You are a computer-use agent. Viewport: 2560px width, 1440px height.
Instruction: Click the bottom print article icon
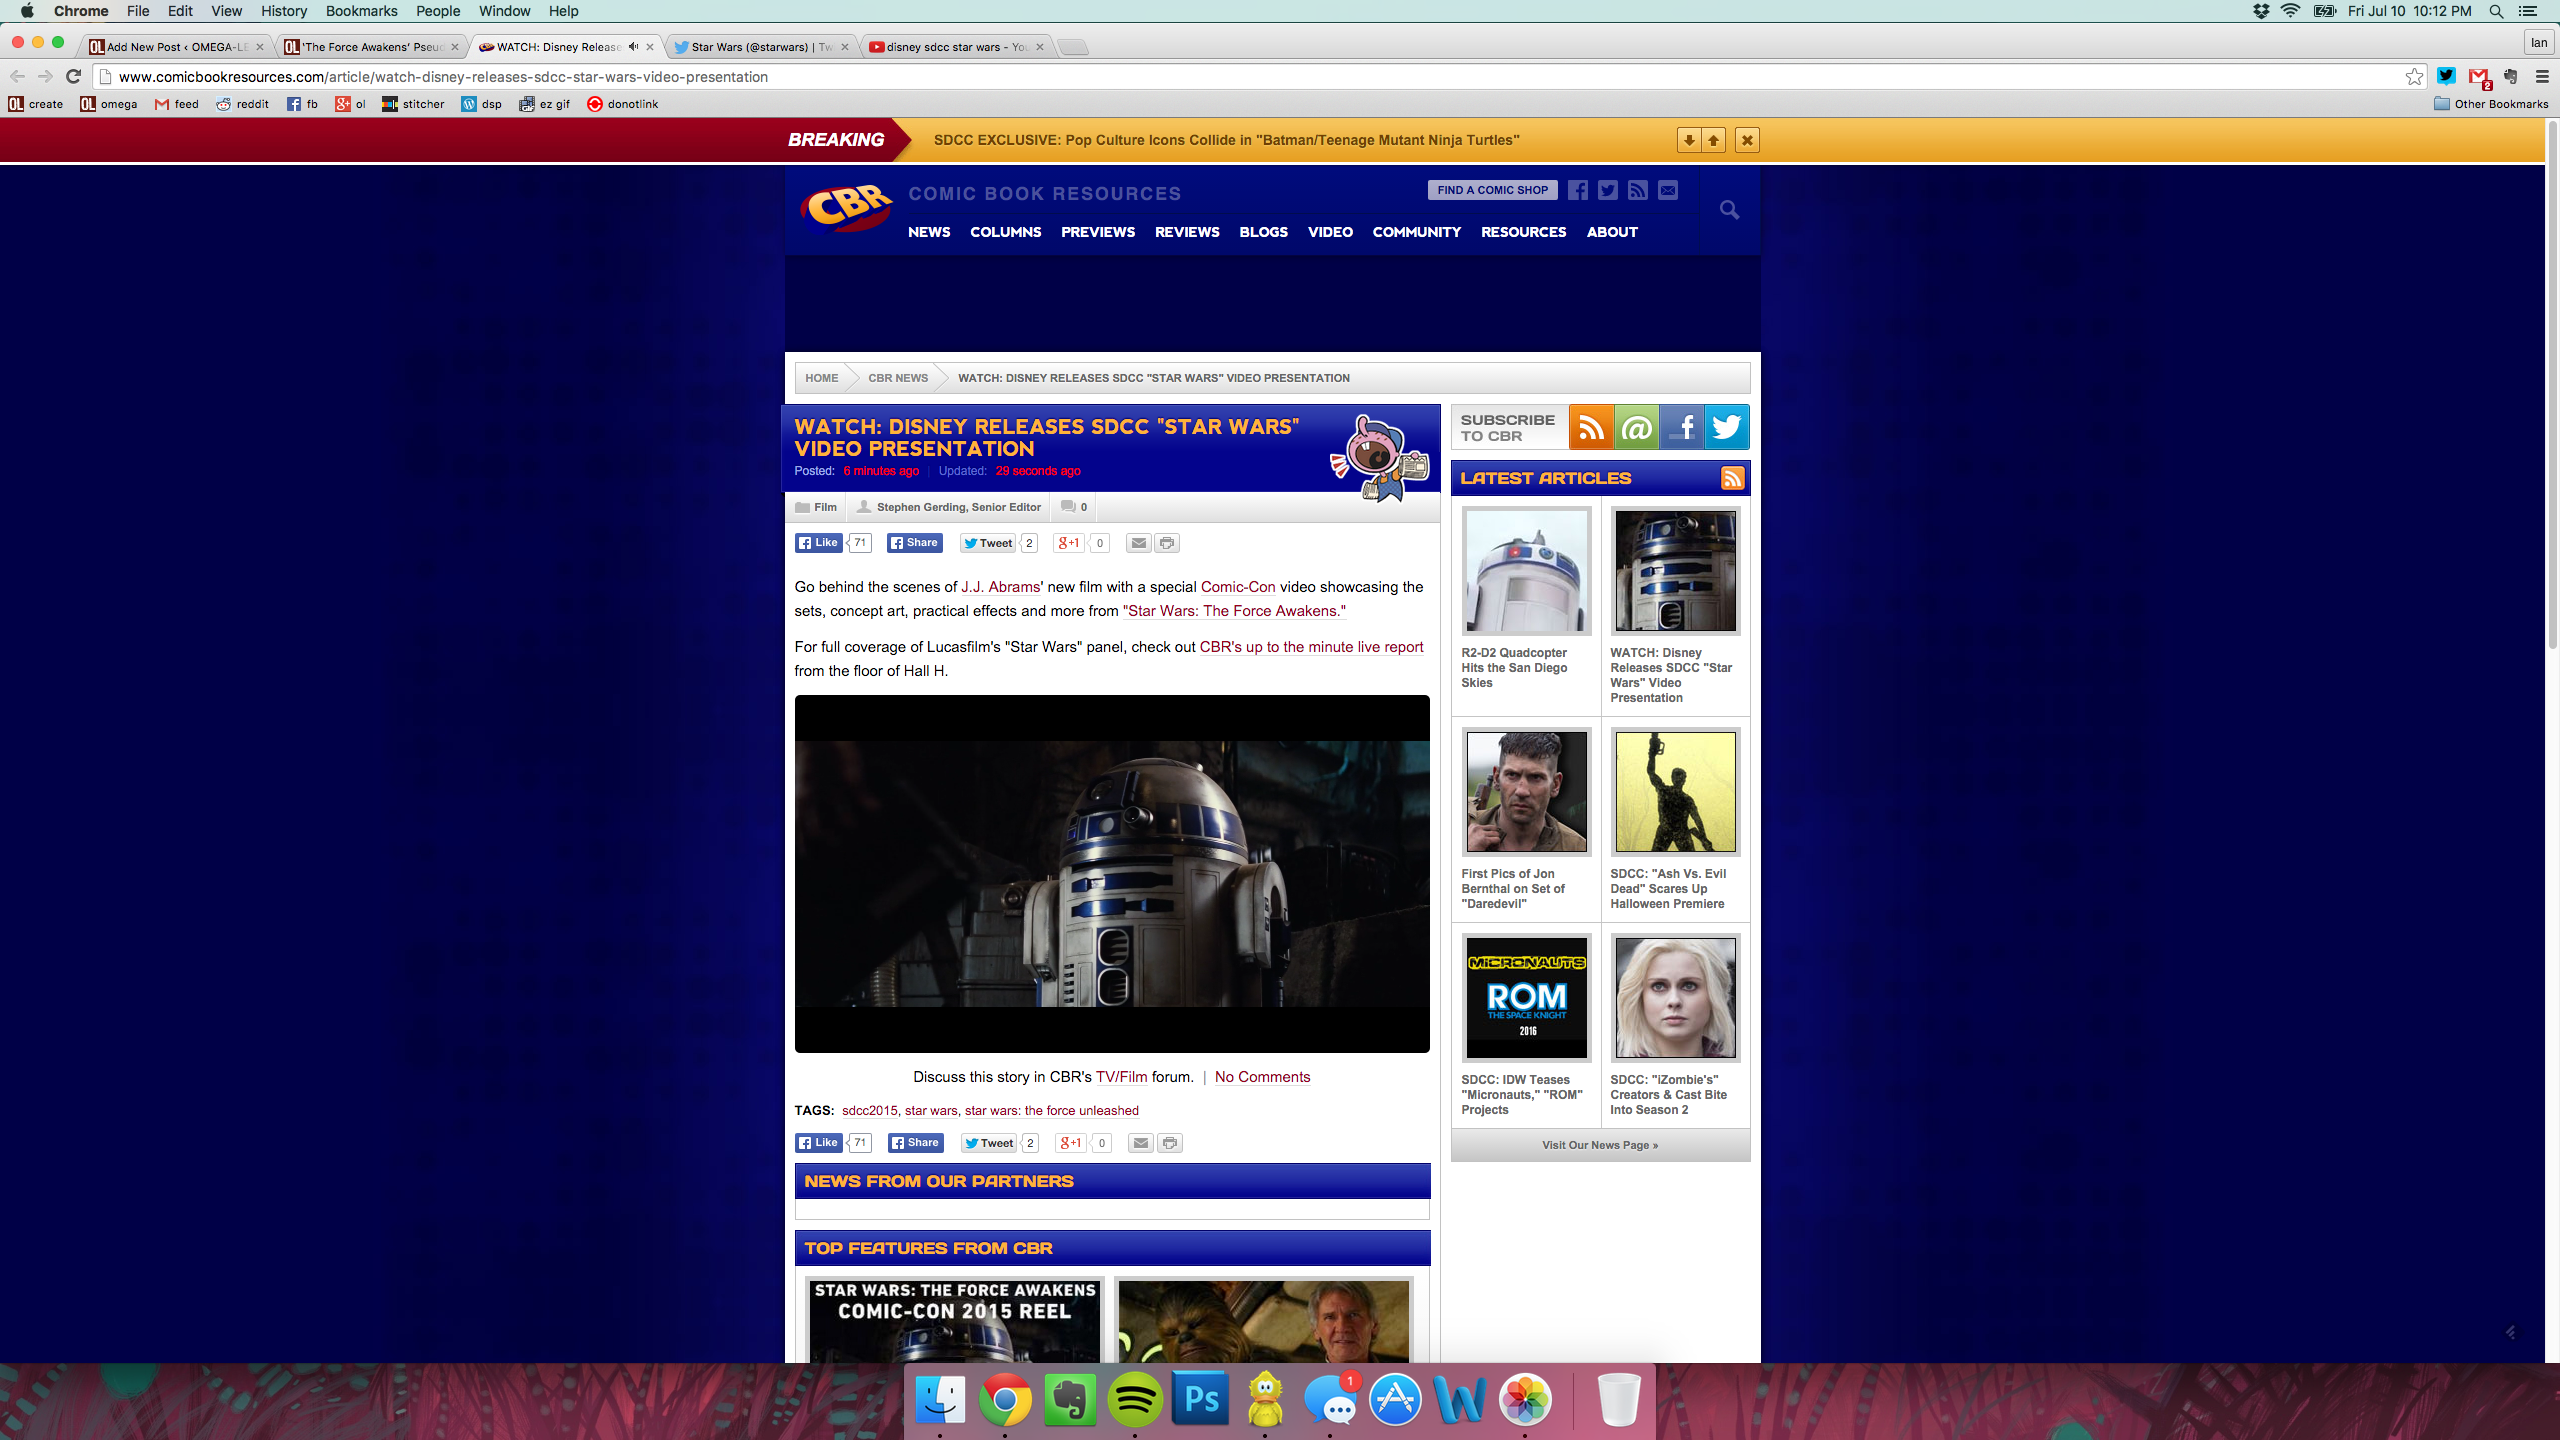pos(1169,1143)
